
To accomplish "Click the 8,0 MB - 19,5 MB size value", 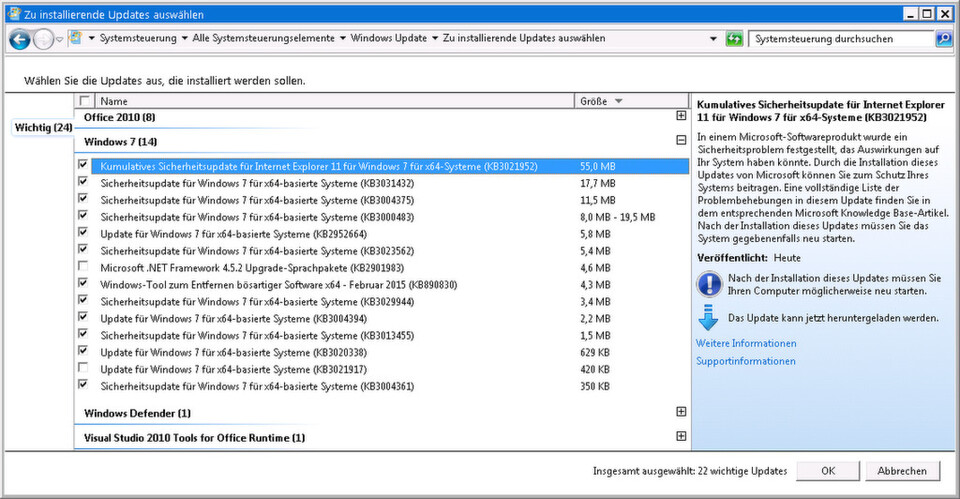I will pyautogui.click(x=618, y=217).
